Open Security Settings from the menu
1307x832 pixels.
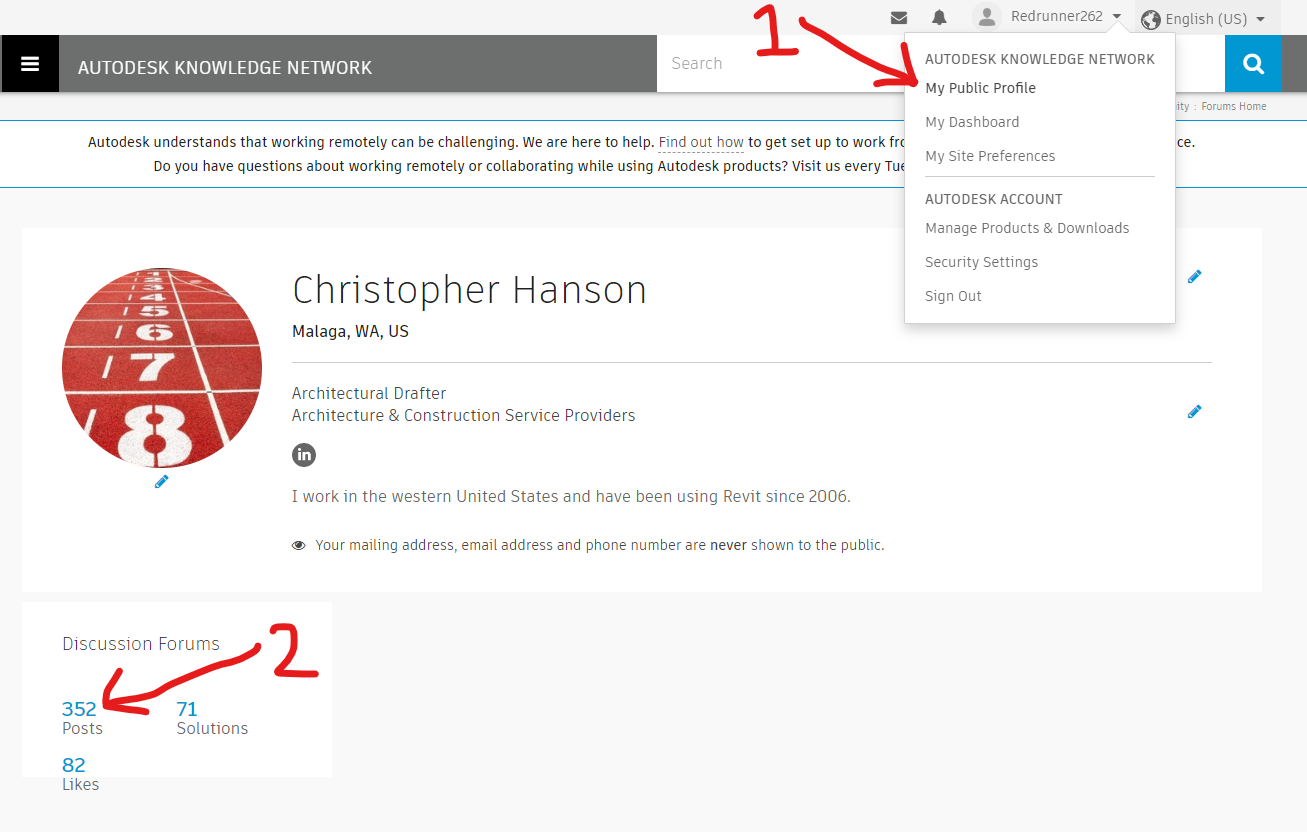tap(981, 262)
